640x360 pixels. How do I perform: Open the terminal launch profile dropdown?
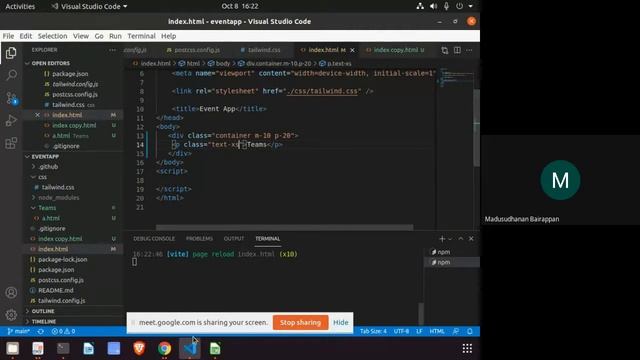point(450,239)
